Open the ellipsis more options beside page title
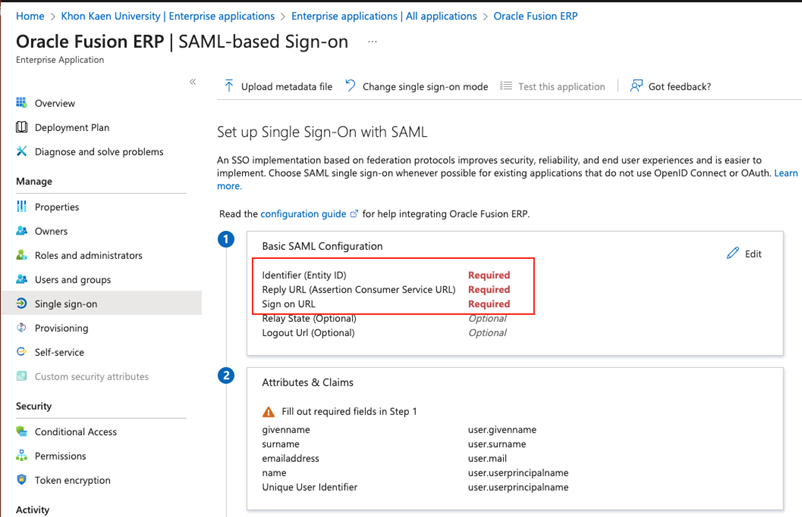This screenshot has height=517, width=802. pyautogui.click(x=372, y=41)
